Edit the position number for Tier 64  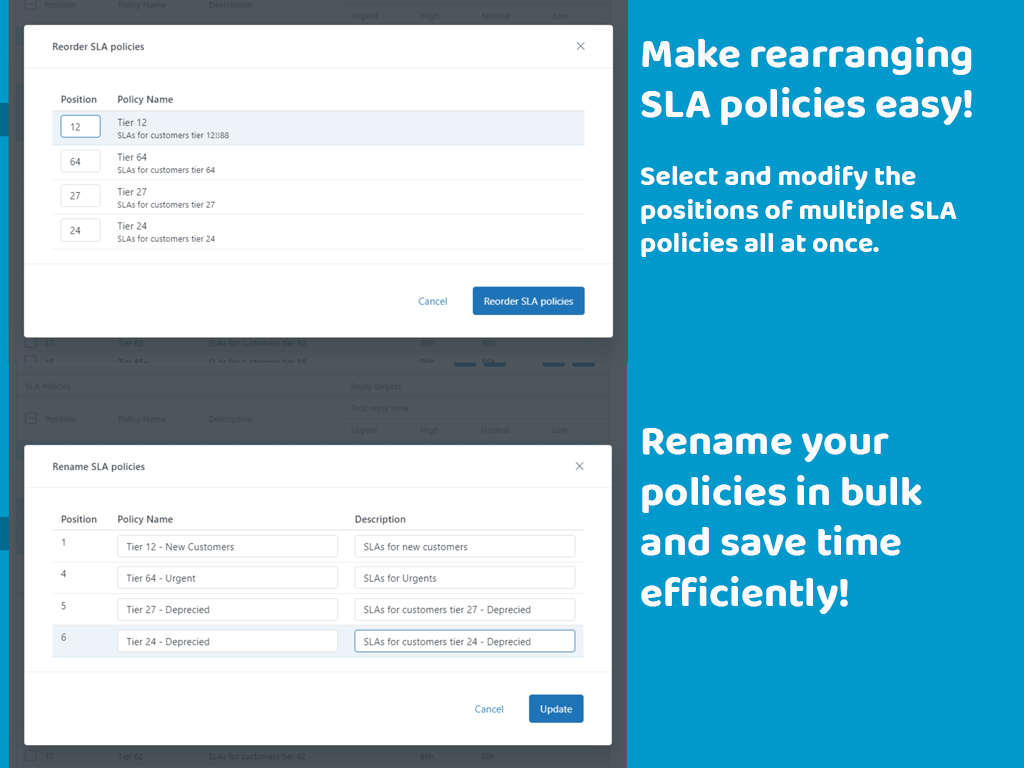80,160
